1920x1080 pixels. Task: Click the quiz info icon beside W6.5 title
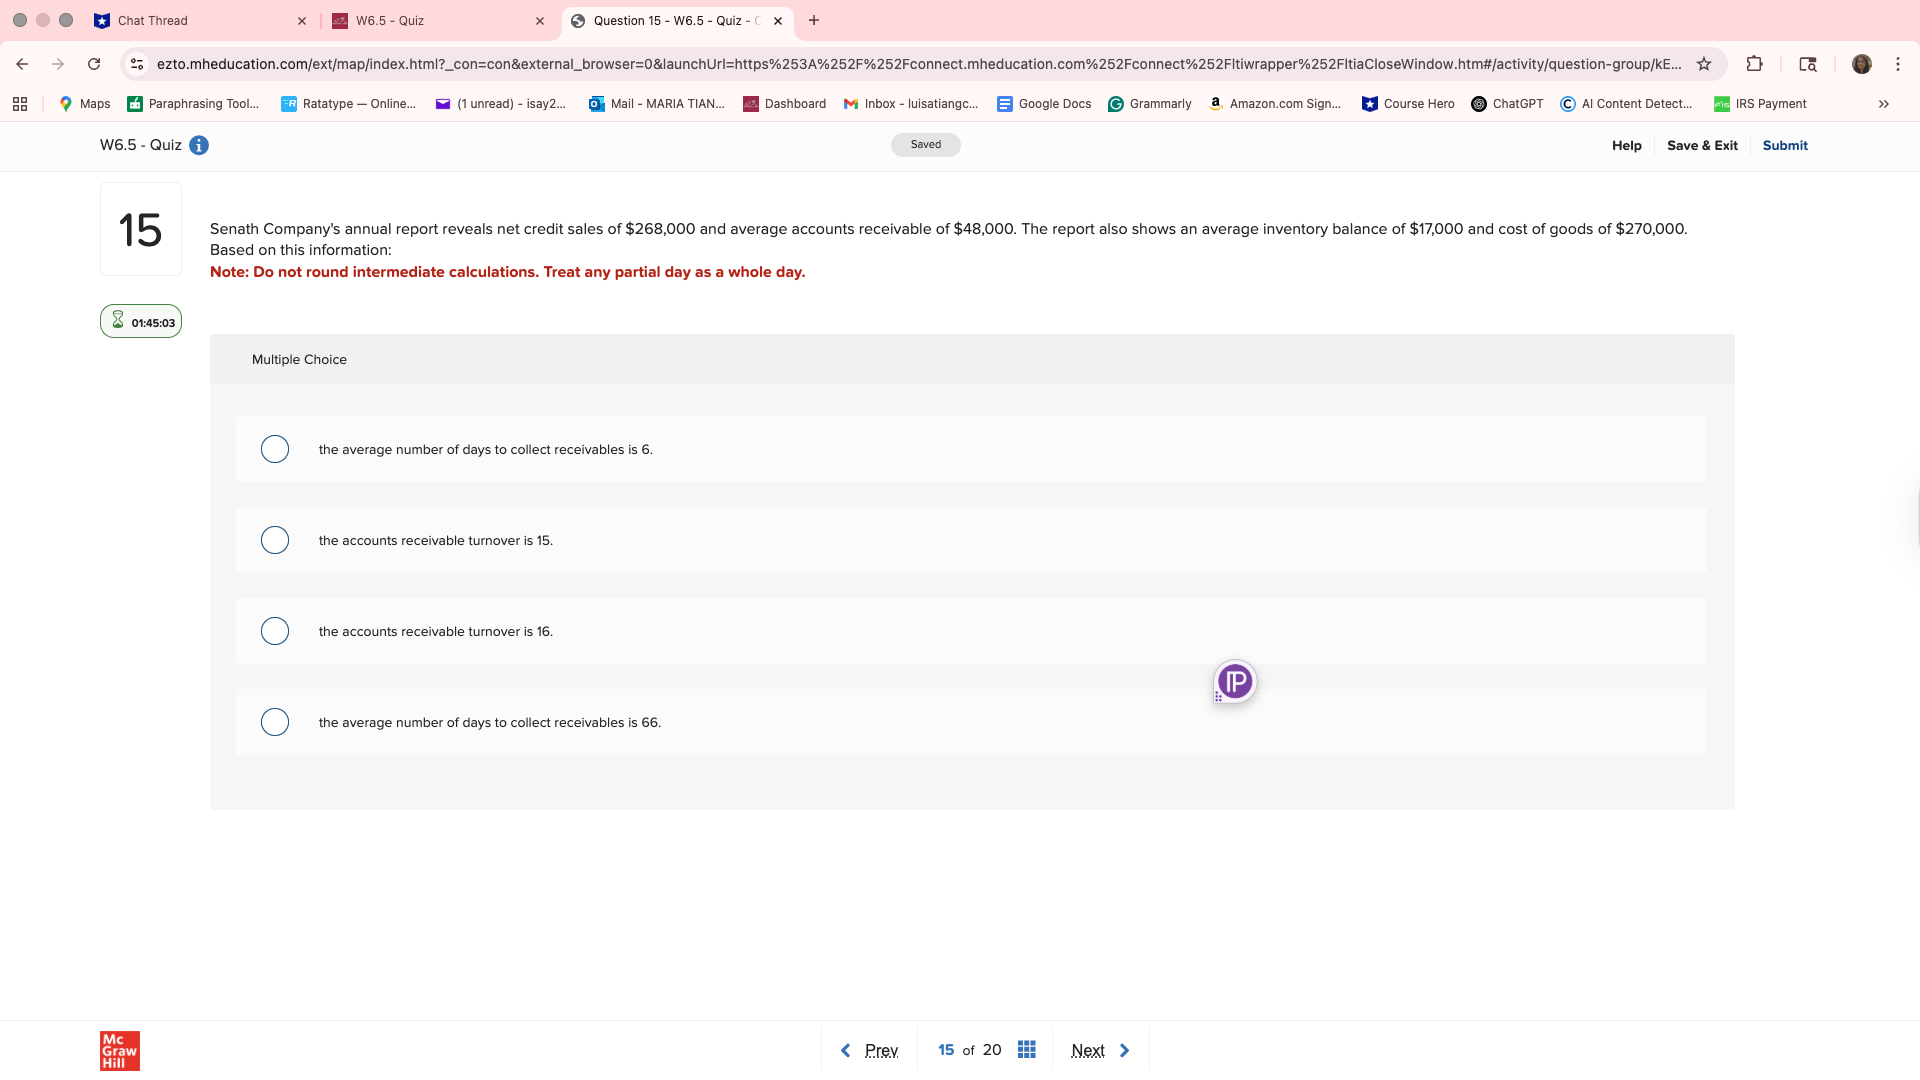pyautogui.click(x=199, y=145)
